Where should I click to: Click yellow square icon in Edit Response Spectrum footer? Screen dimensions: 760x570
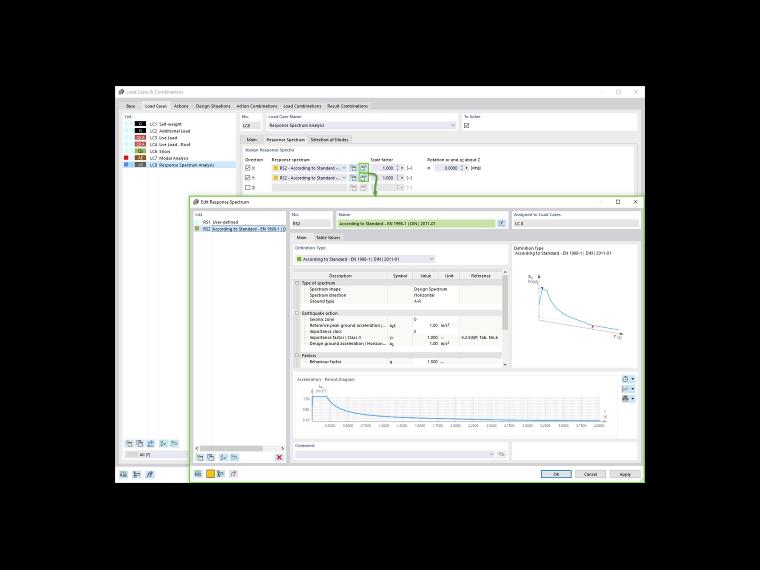point(210,474)
